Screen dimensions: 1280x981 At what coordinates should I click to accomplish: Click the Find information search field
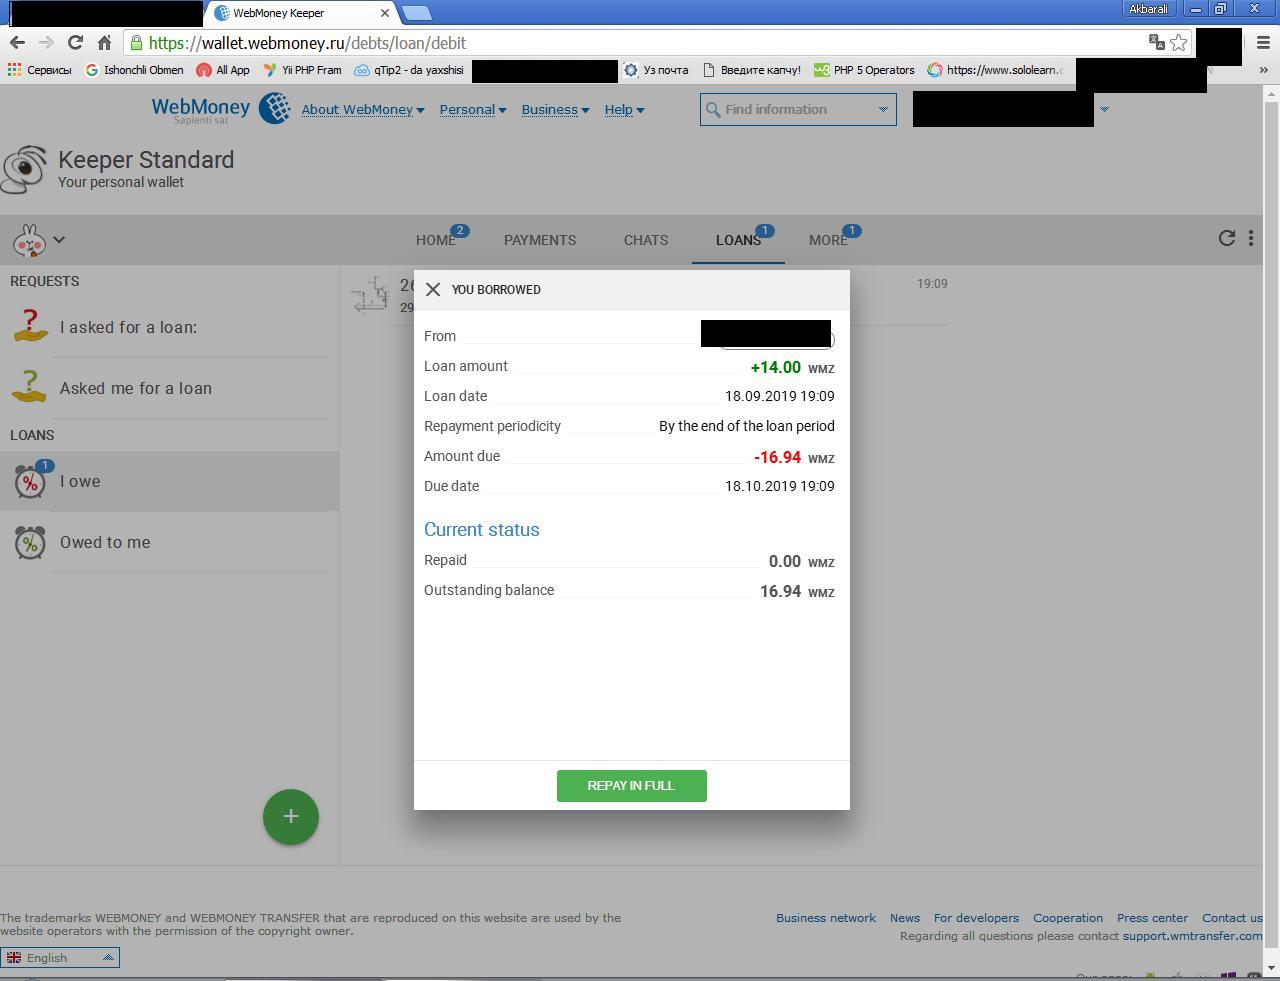tap(790, 110)
